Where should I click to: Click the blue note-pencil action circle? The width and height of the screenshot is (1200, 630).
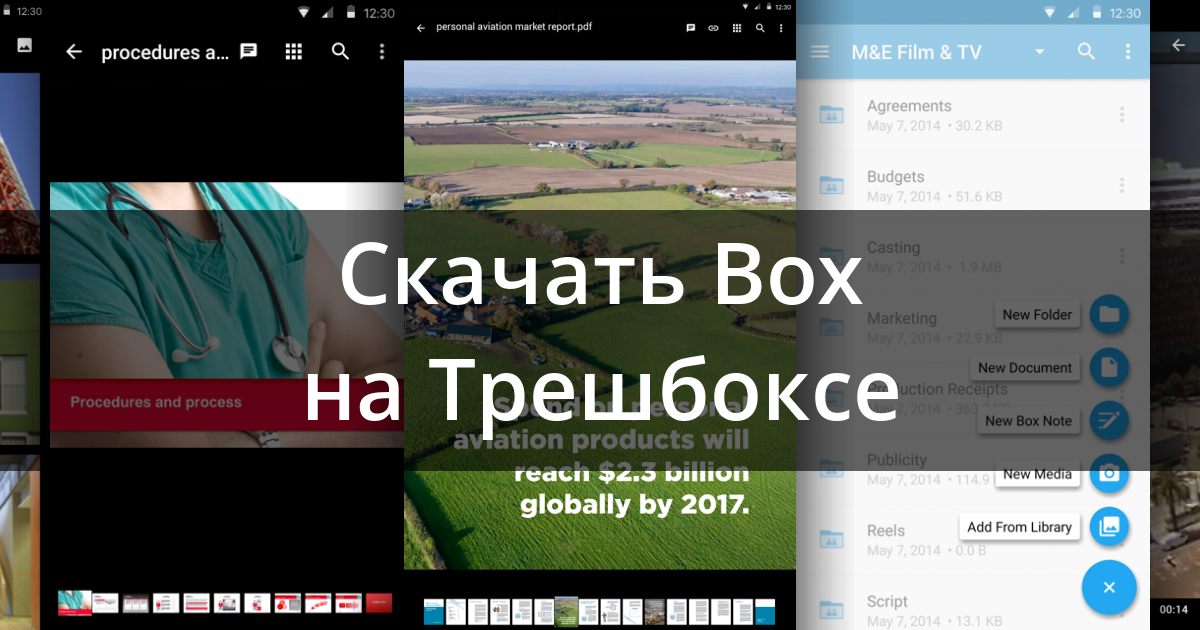pos(1109,421)
